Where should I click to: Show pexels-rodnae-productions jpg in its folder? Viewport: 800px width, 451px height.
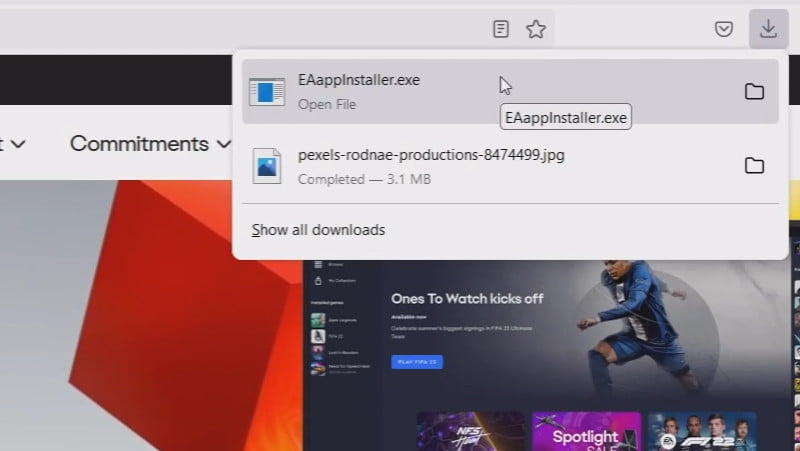pos(754,166)
